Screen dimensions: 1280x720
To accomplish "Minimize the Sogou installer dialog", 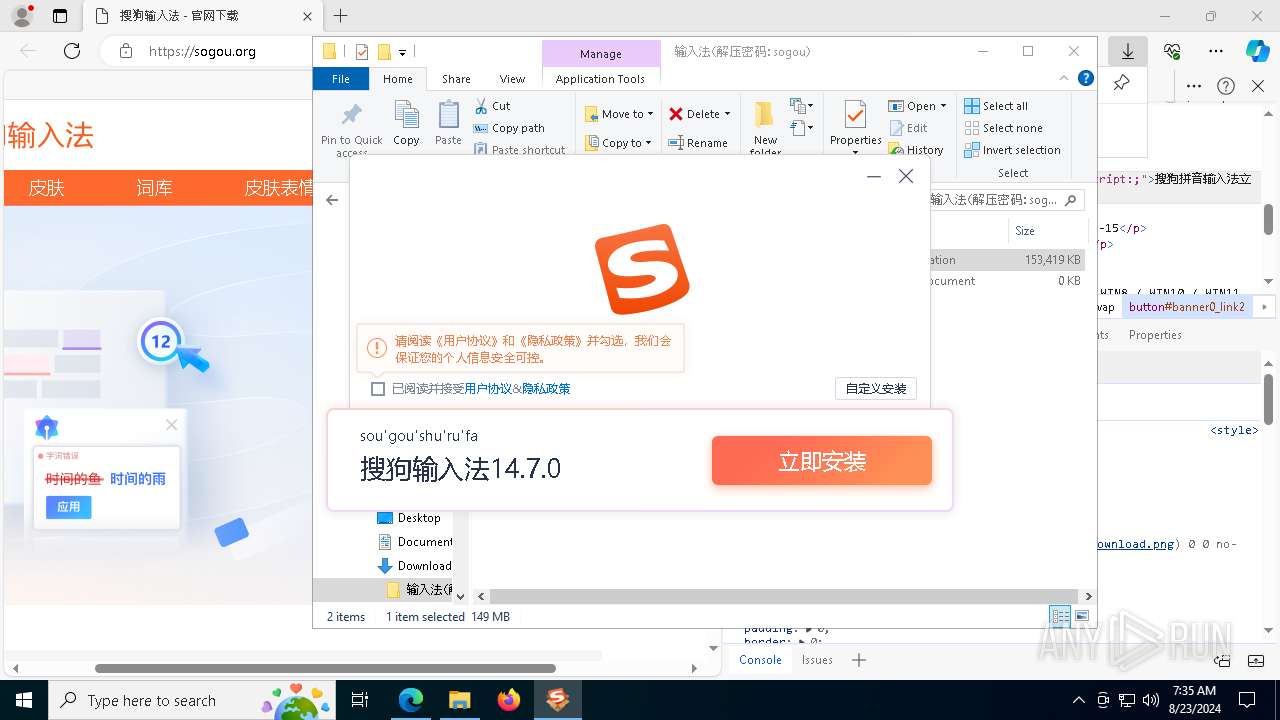I will point(874,177).
